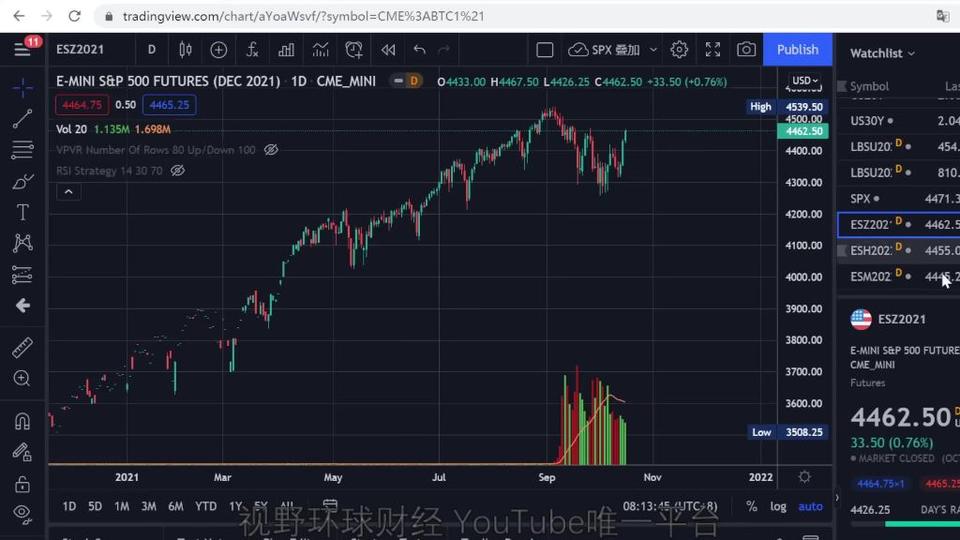Select the brush drawing tool
The height and width of the screenshot is (540, 960).
23,181
